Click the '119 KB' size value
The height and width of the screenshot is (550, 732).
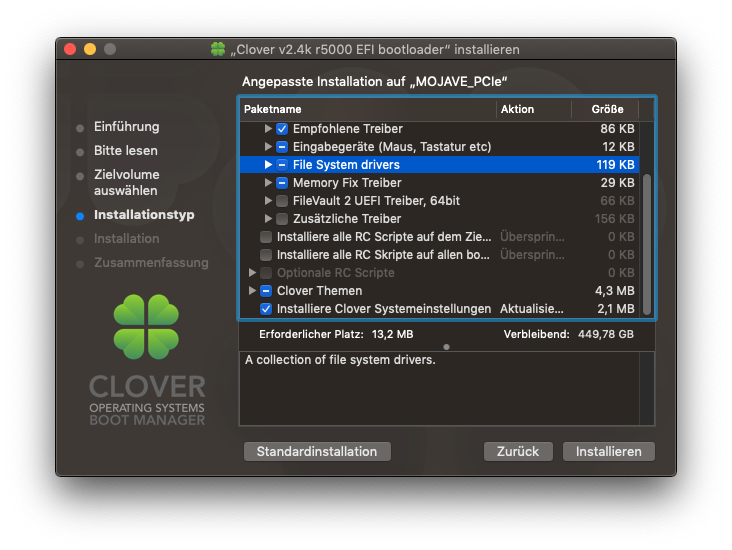click(615, 165)
